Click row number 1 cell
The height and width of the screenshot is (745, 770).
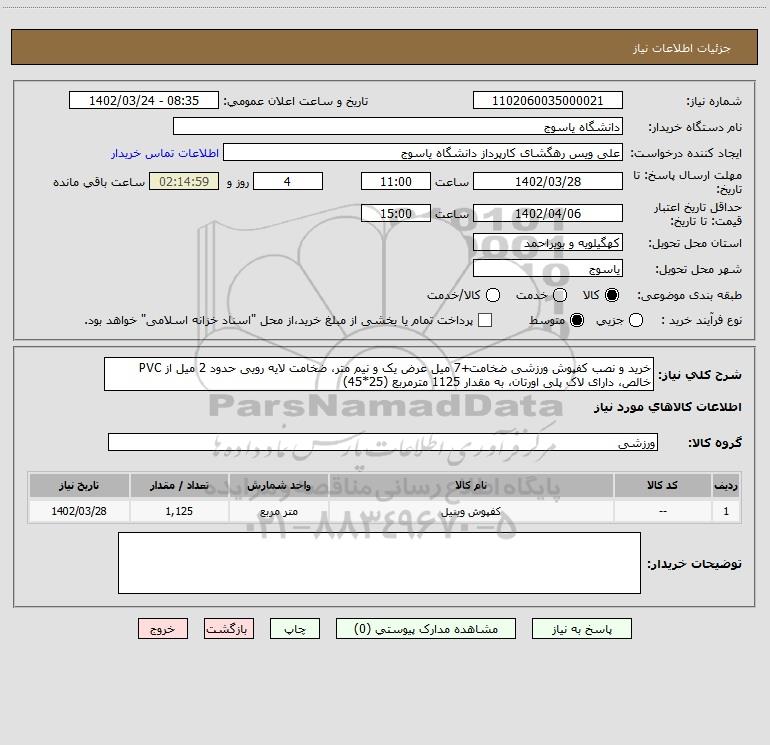(x=726, y=511)
